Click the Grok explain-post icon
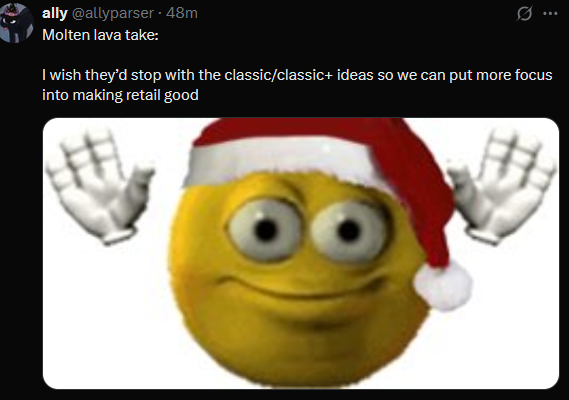This screenshot has width=569, height=400. point(524,14)
